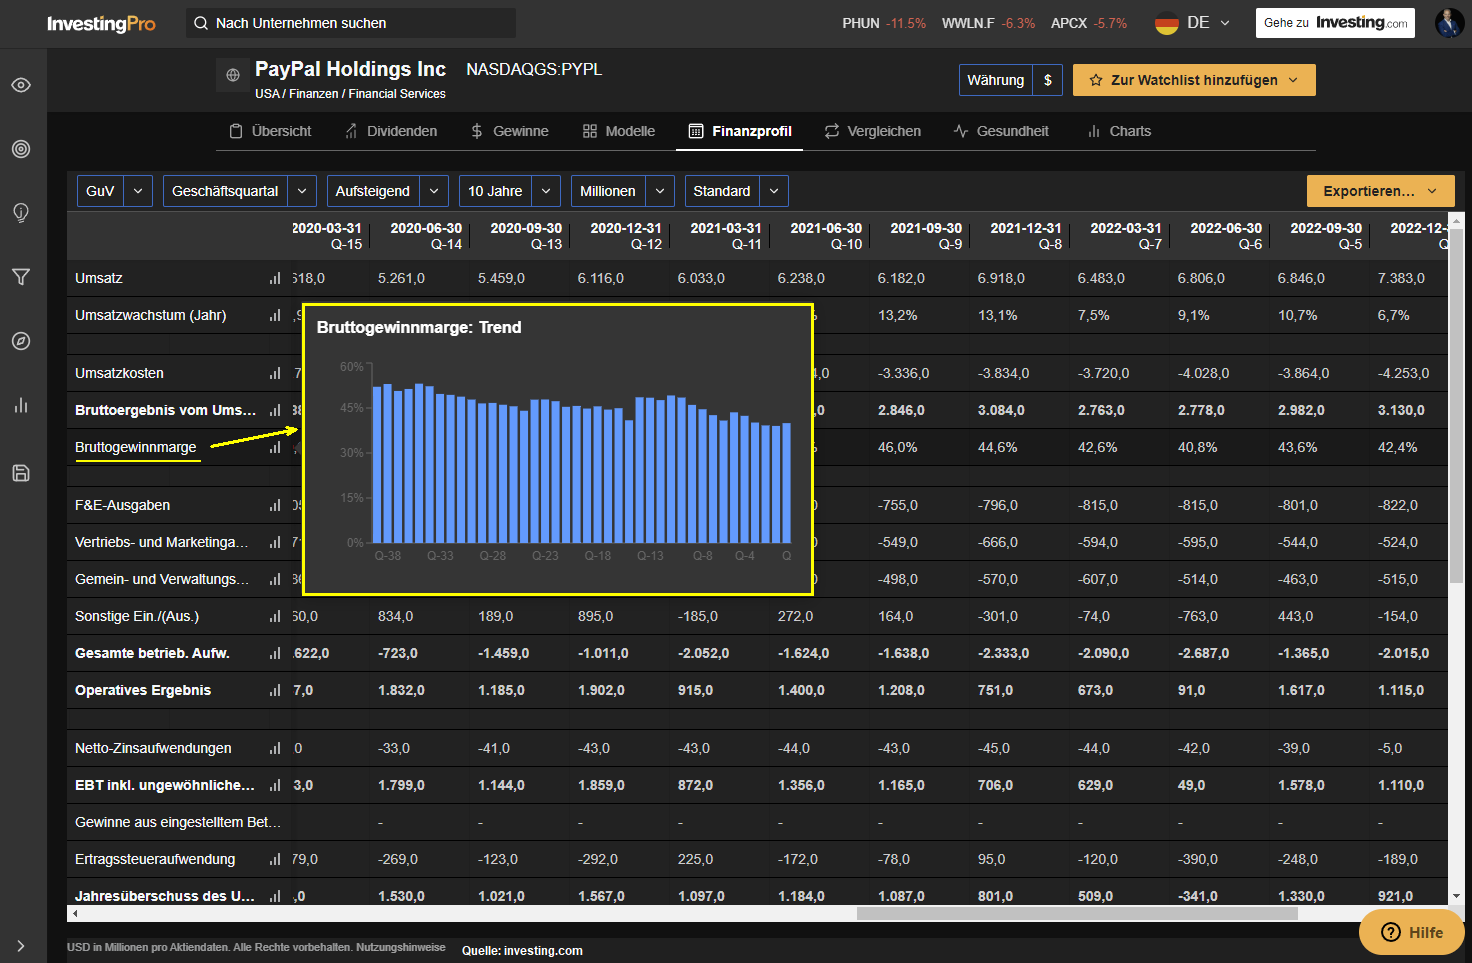Open the Millionen units dropdown

(x=623, y=191)
